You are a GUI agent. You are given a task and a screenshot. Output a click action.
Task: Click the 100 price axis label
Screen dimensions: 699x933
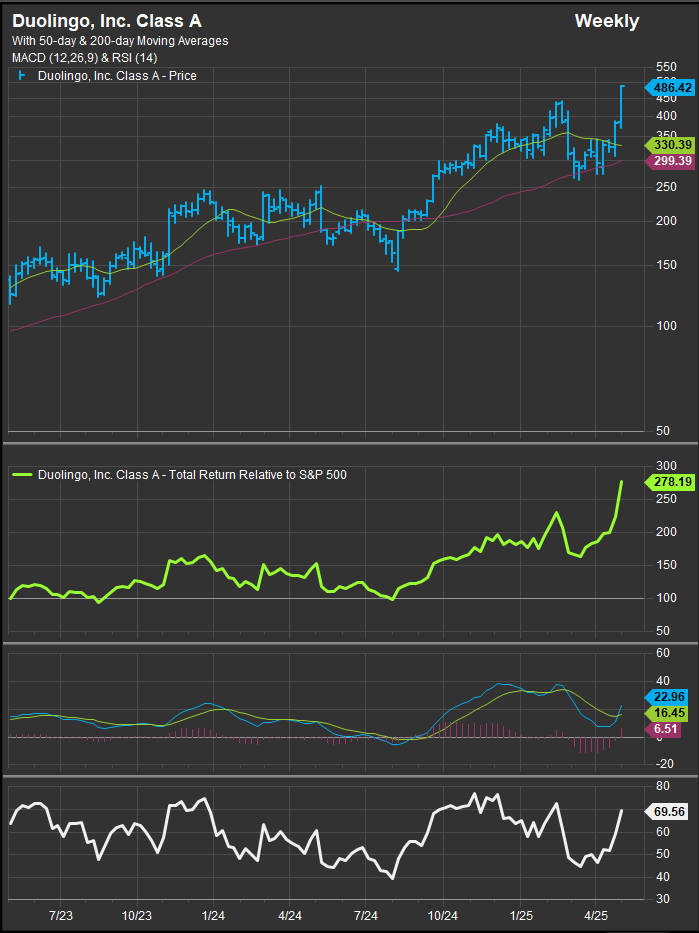click(x=666, y=325)
